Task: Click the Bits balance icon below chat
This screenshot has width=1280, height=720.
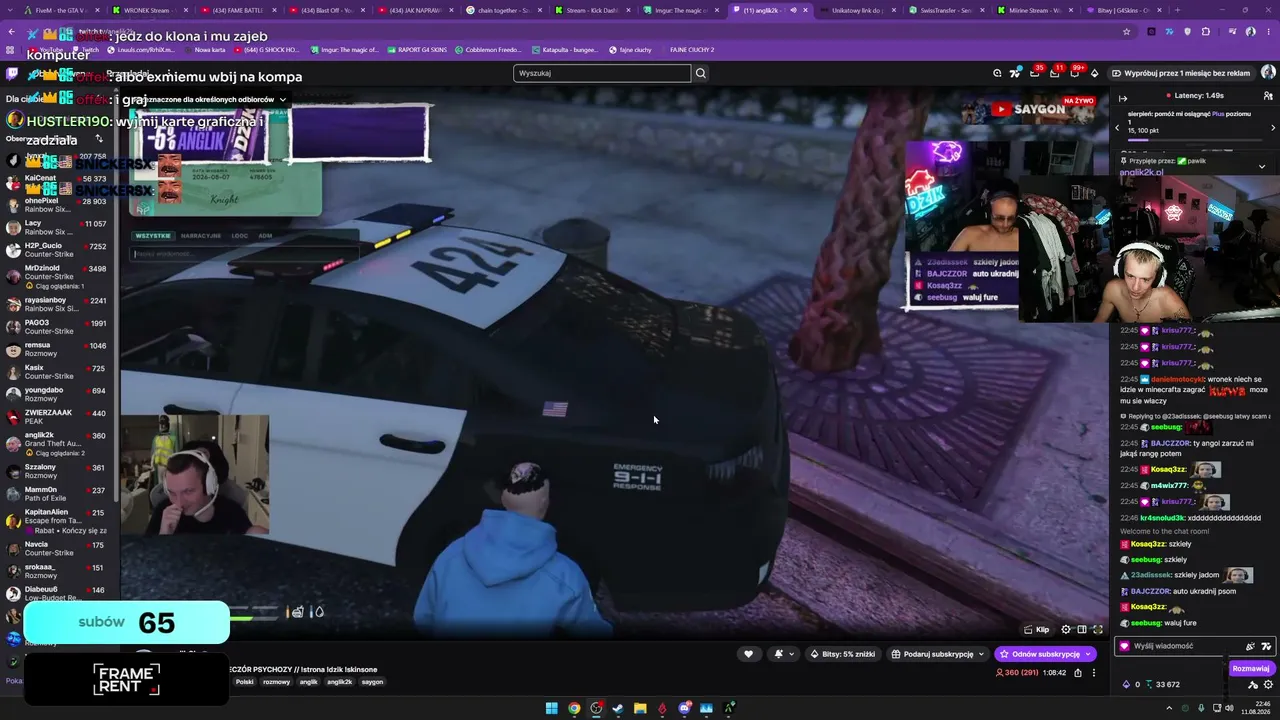Action: point(1127,685)
